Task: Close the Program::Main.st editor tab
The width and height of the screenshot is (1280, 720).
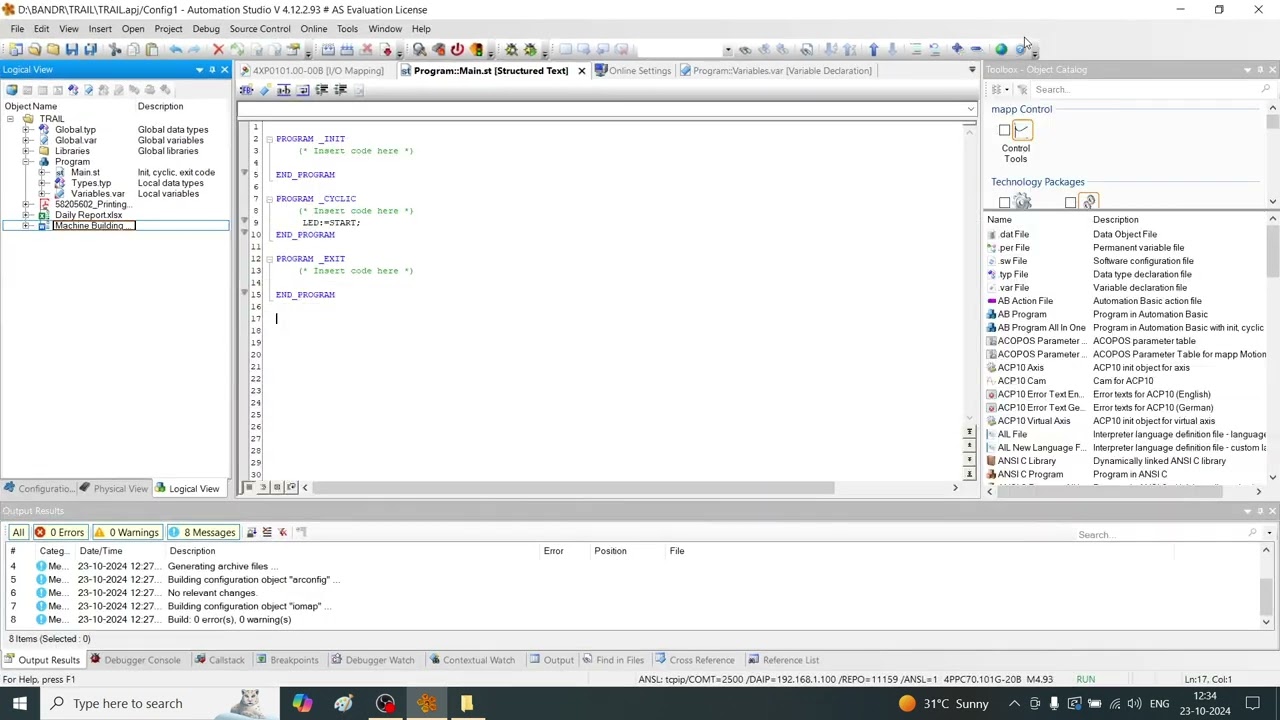Action: tap(581, 71)
